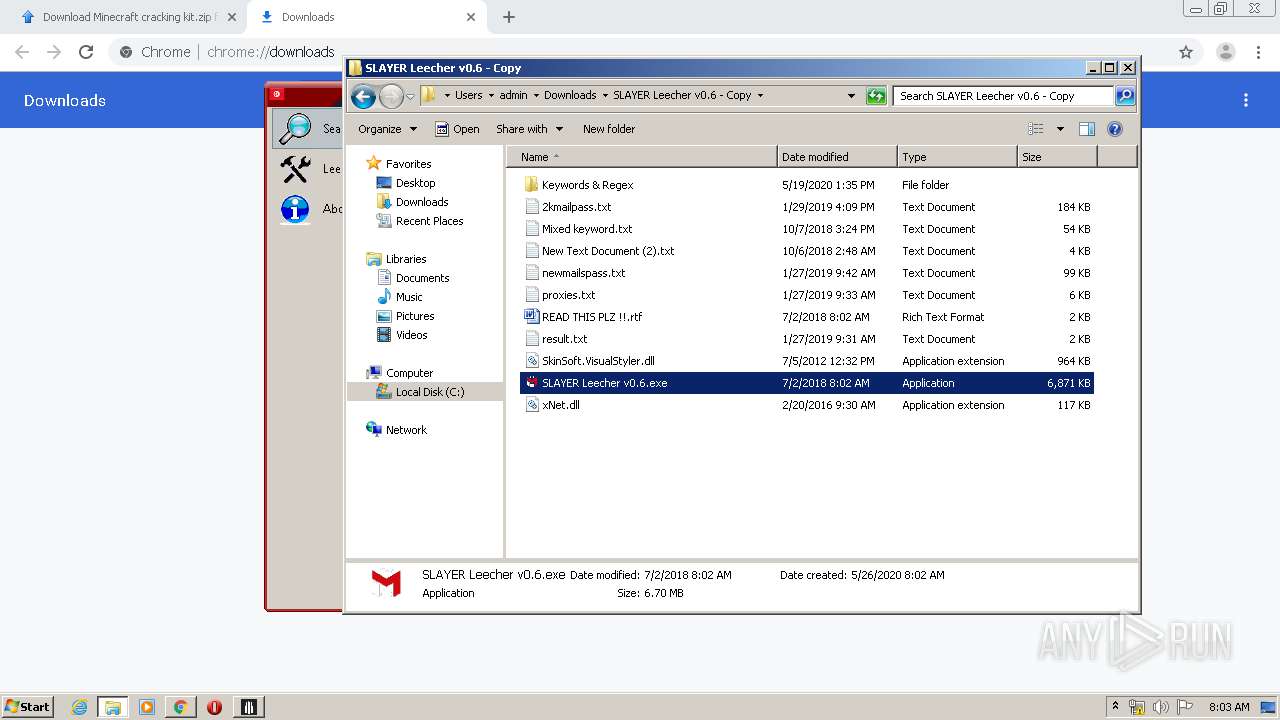1280x720 pixels.
Task: Click the Search SLAYER Leecher v0.6 - Copy field
Action: coord(1003,96)
